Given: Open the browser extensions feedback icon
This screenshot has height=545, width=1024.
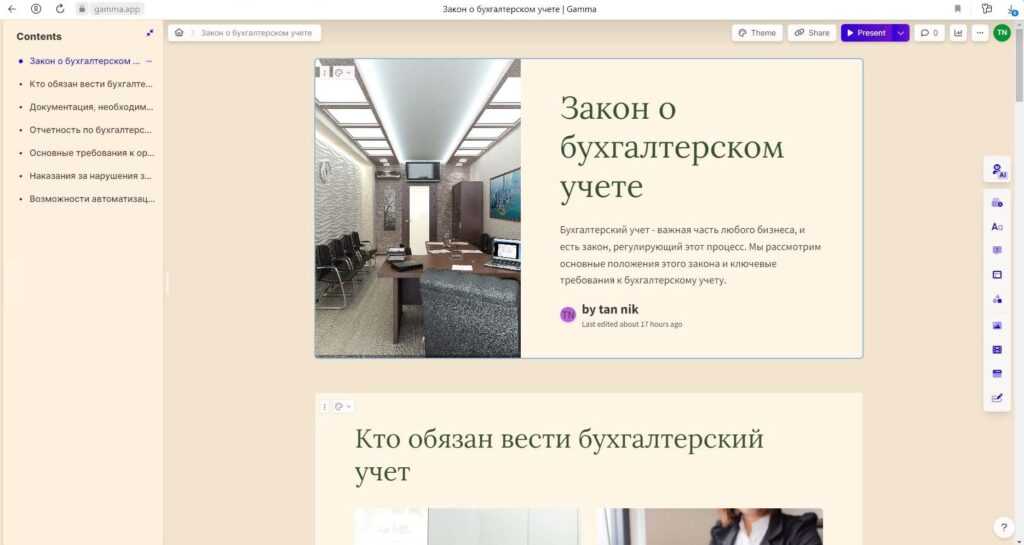Looking at the screenshot, I should [987, 9].
